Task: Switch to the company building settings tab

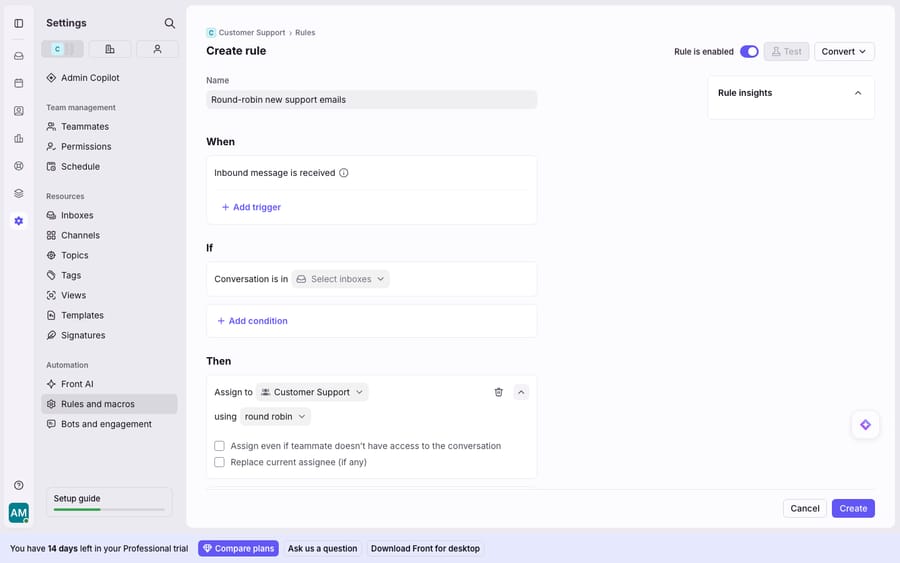Action: 110,49
